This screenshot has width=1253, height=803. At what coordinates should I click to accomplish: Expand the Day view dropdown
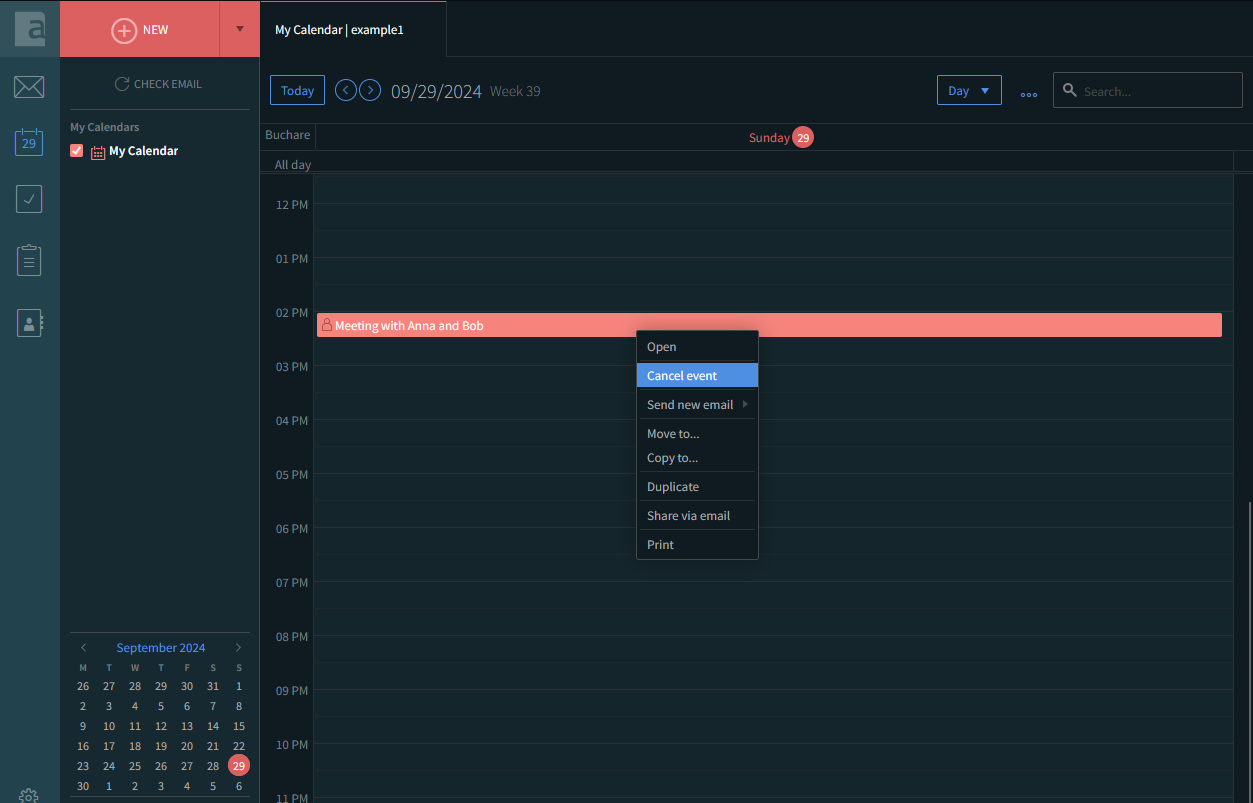(968, 90)
